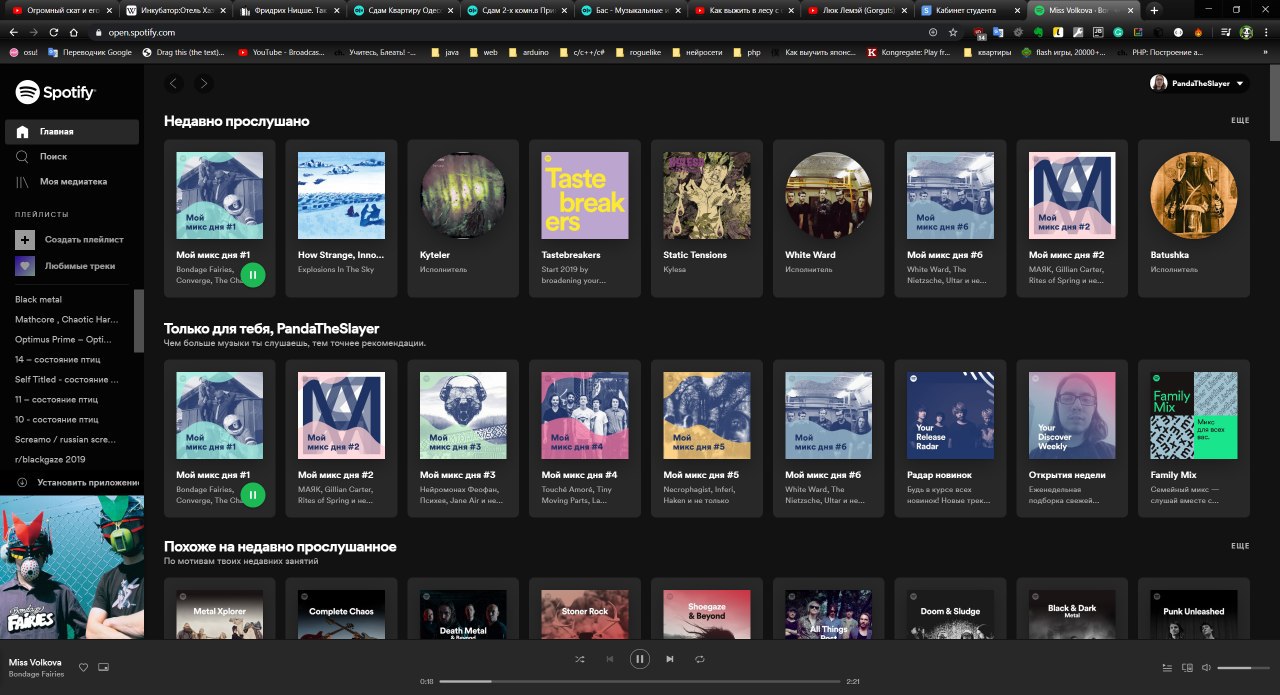Mute the volume speaker icon
Image resolution: width=1280 pixels, height=695 pixels.
tap(1206, 667)
